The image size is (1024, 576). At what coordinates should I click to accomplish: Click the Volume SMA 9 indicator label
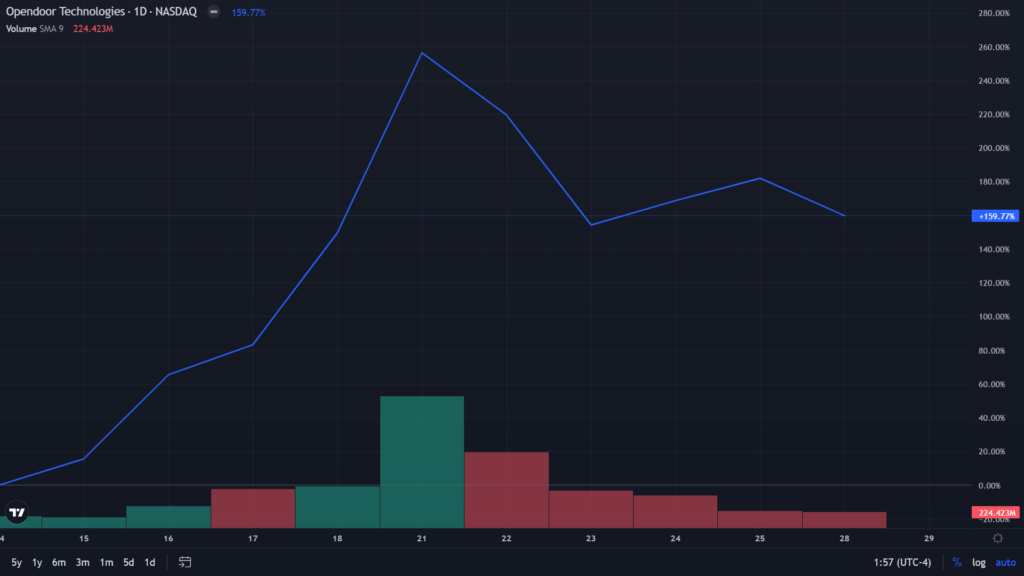35,29
